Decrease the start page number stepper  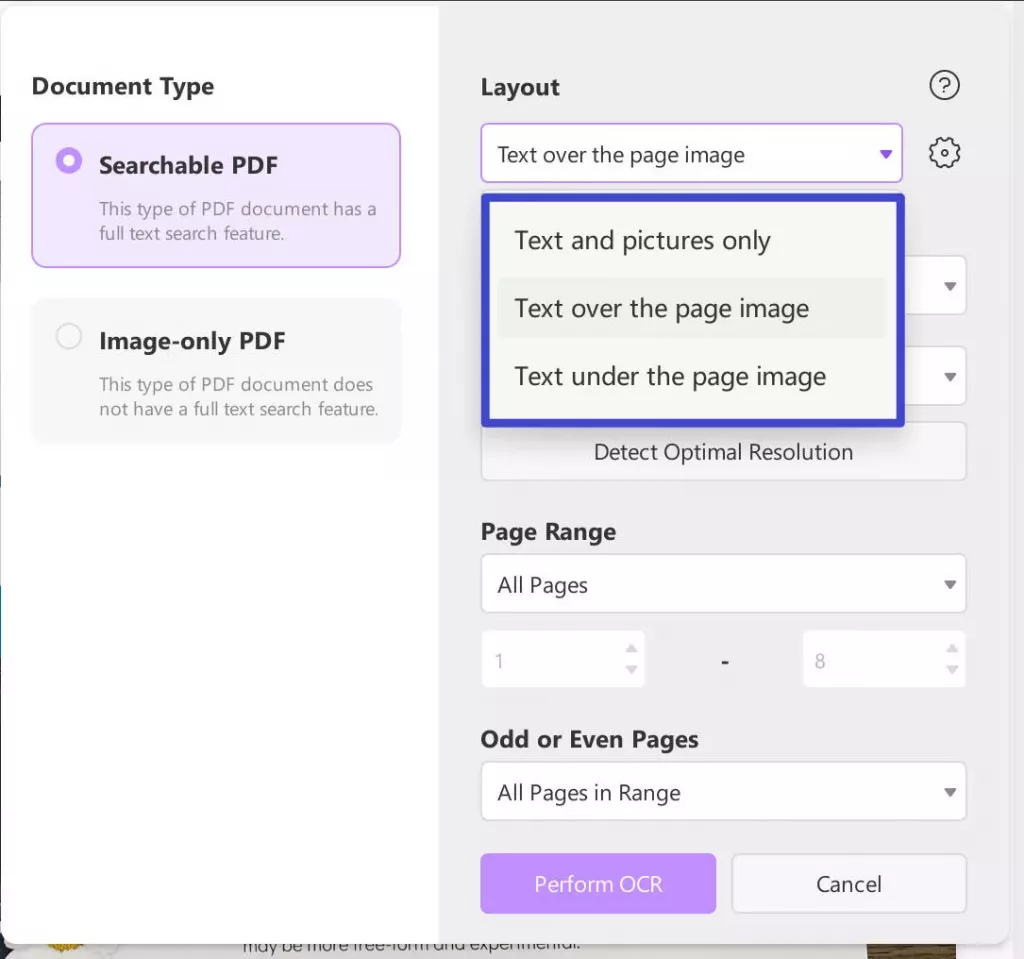(x=631, y=671)
